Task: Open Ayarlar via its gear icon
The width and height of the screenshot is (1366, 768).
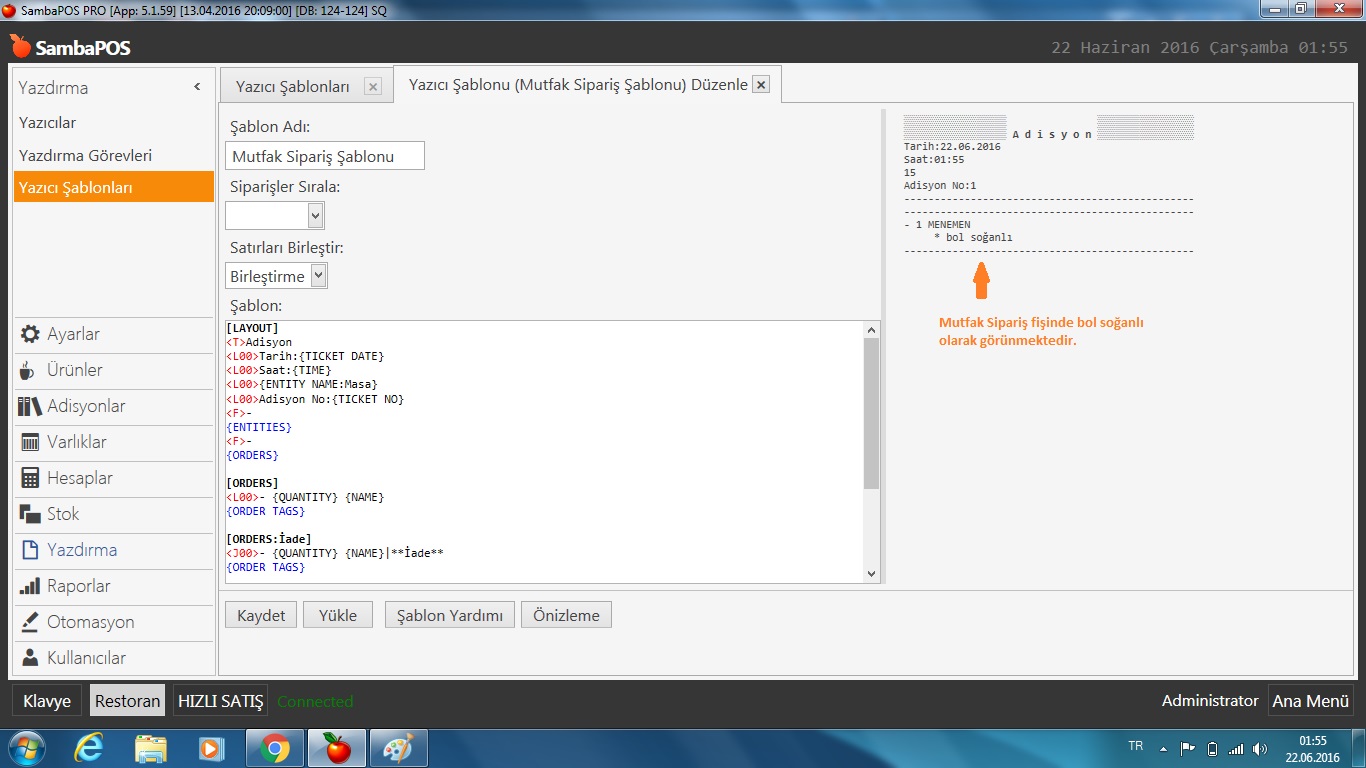Action: 30,334
